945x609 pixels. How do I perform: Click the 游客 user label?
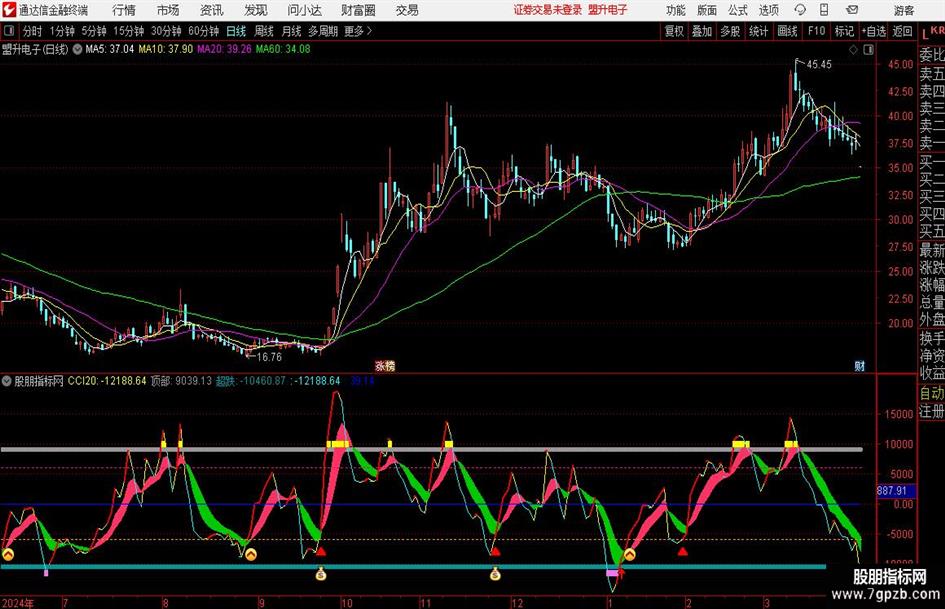[904, 10]
